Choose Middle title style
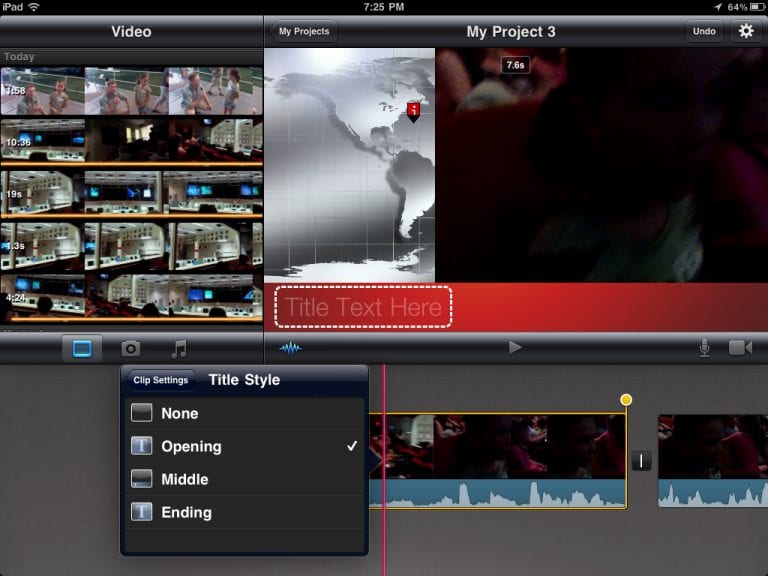768x576 pixels. tap(244, 479)
